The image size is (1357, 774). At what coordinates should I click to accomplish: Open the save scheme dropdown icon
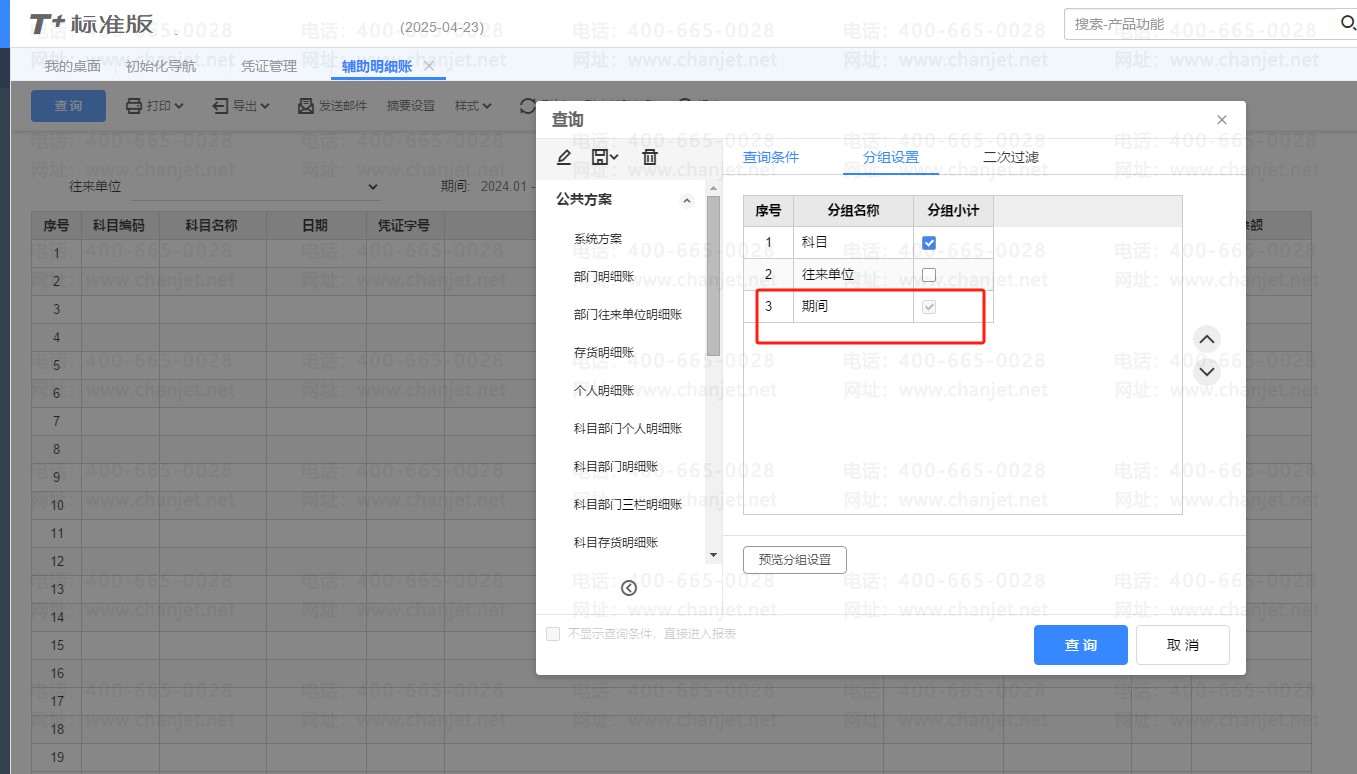click(x=606, y=157)
